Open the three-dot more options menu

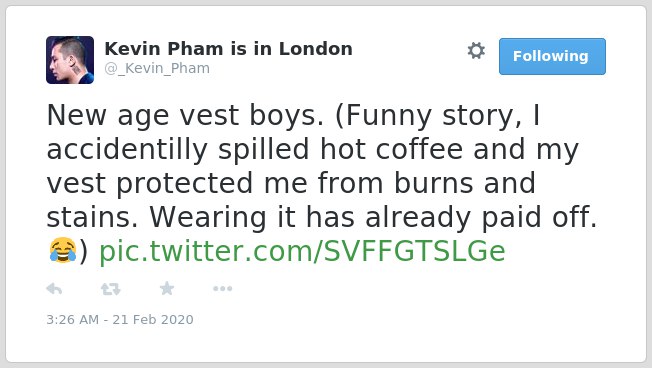coord(222,289)
